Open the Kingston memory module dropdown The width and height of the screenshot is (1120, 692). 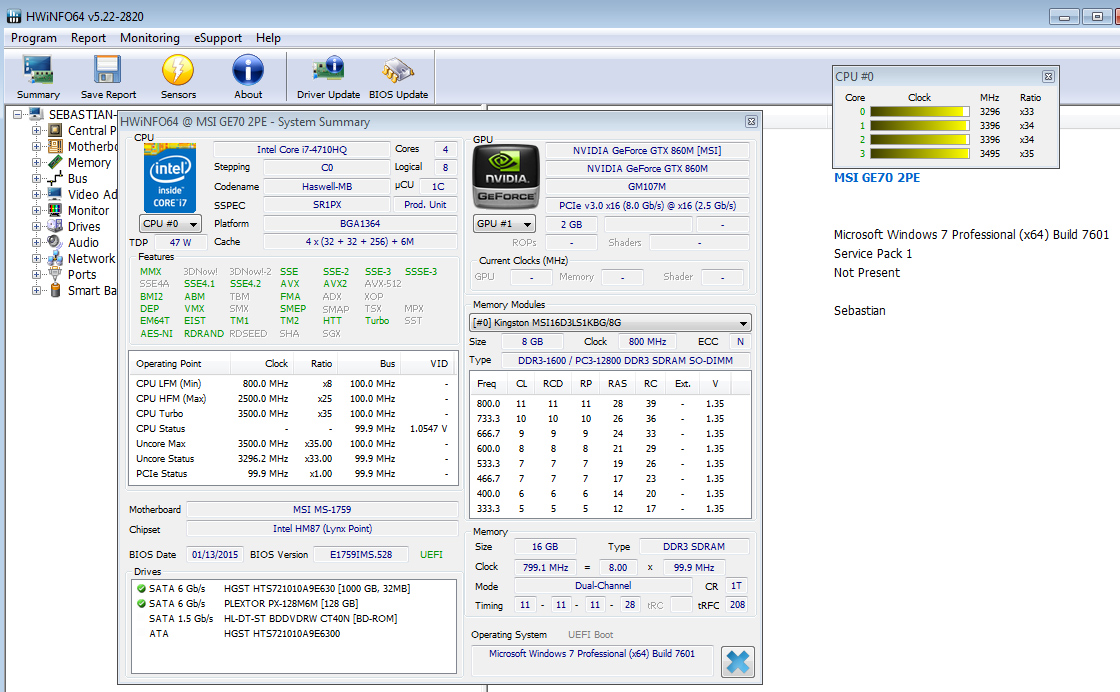pos(610,322)
